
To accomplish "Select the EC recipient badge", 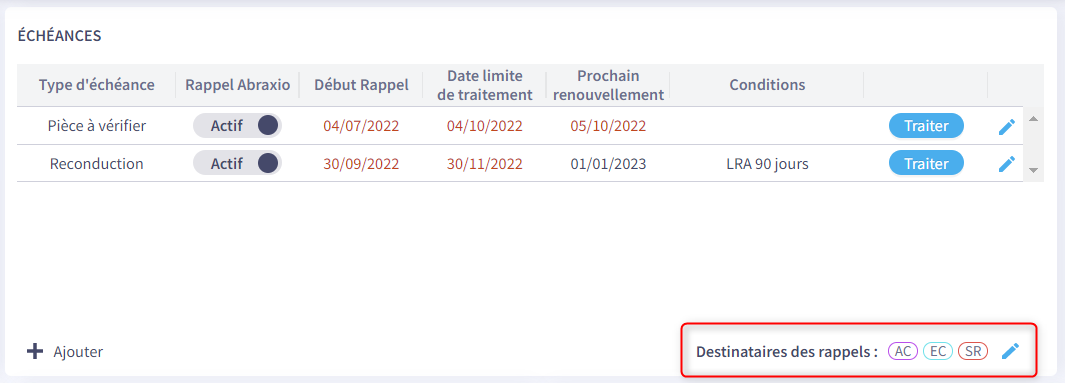I will click(x=938, y=351).
